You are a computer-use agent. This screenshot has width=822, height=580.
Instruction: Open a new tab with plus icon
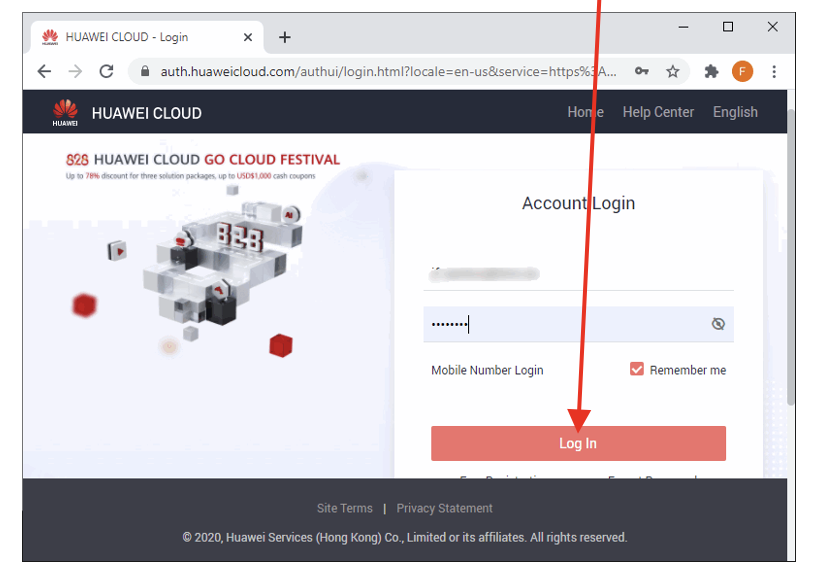(x=285, y=37)
